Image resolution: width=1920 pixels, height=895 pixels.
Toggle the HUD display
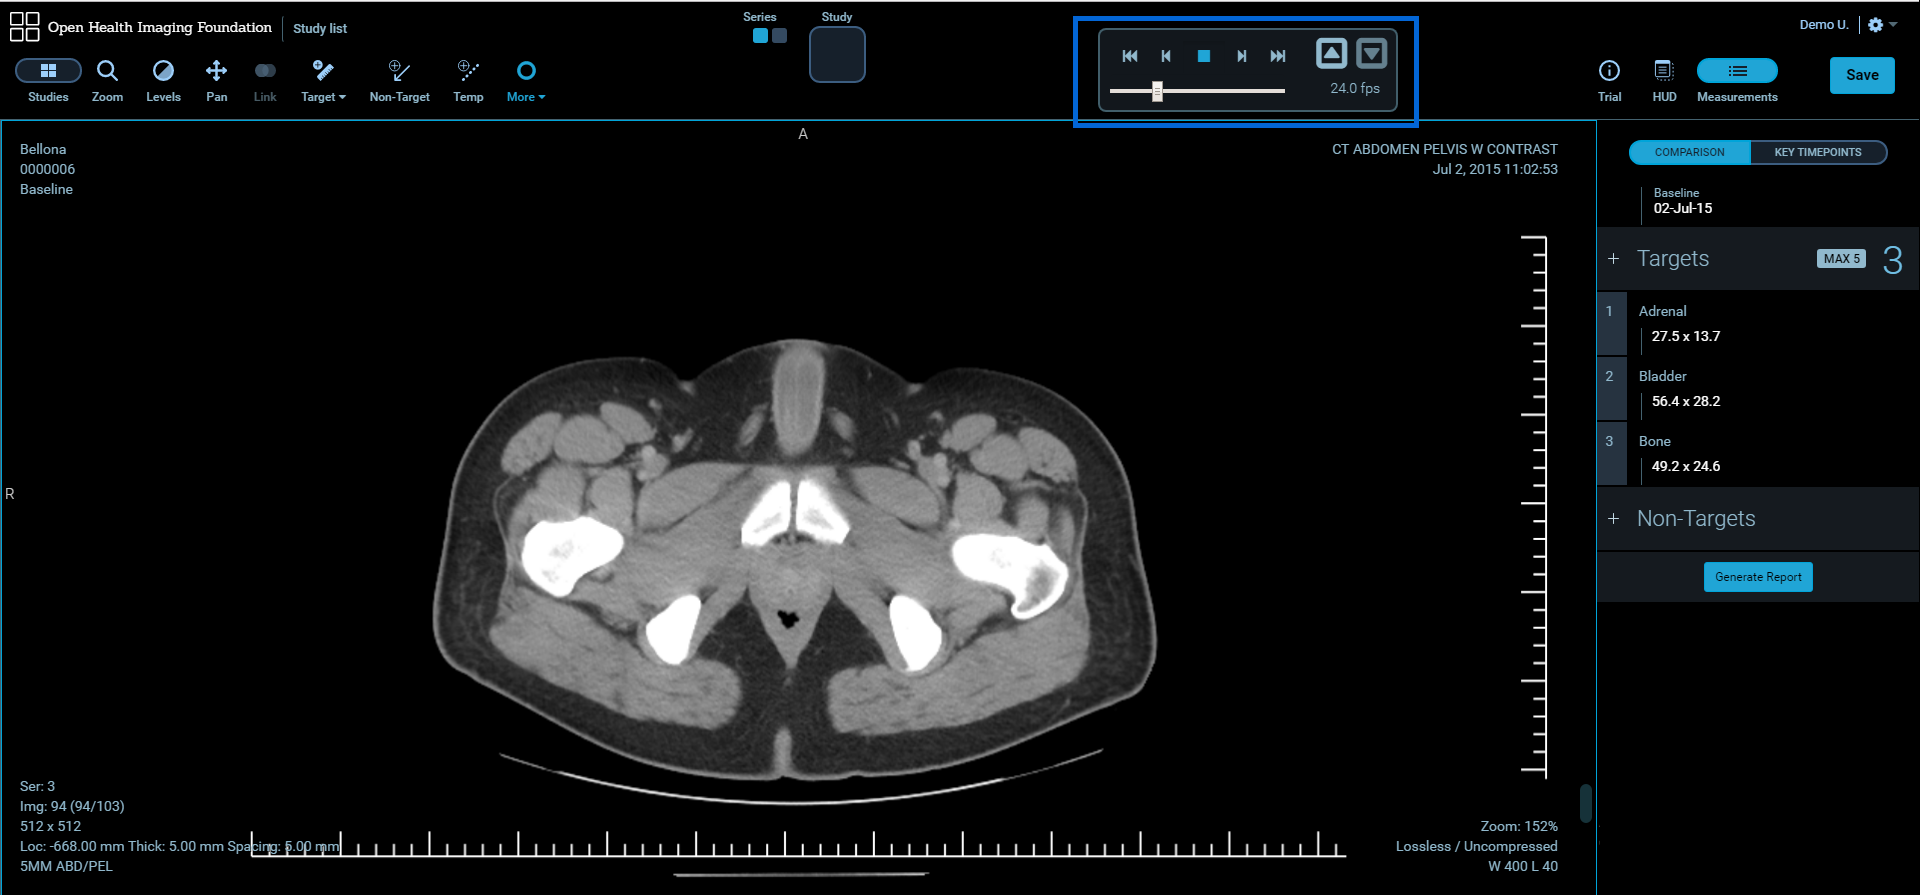pos(1664,80)
